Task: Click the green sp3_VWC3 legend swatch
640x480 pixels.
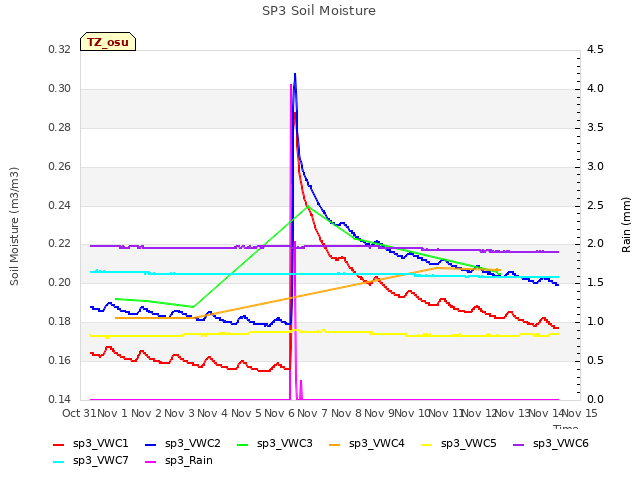Action: click(243, 444)
